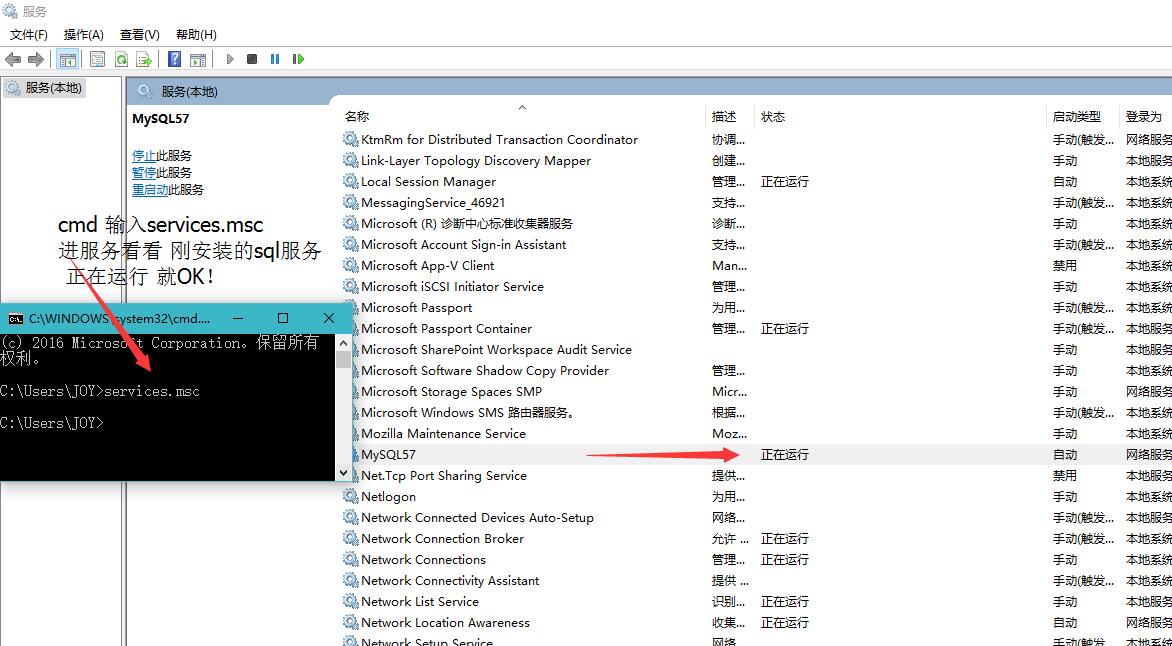Click the cmd window scrollbar thumb
Viewport: 1172px width, 646px height.
click(x=343, y=359)
